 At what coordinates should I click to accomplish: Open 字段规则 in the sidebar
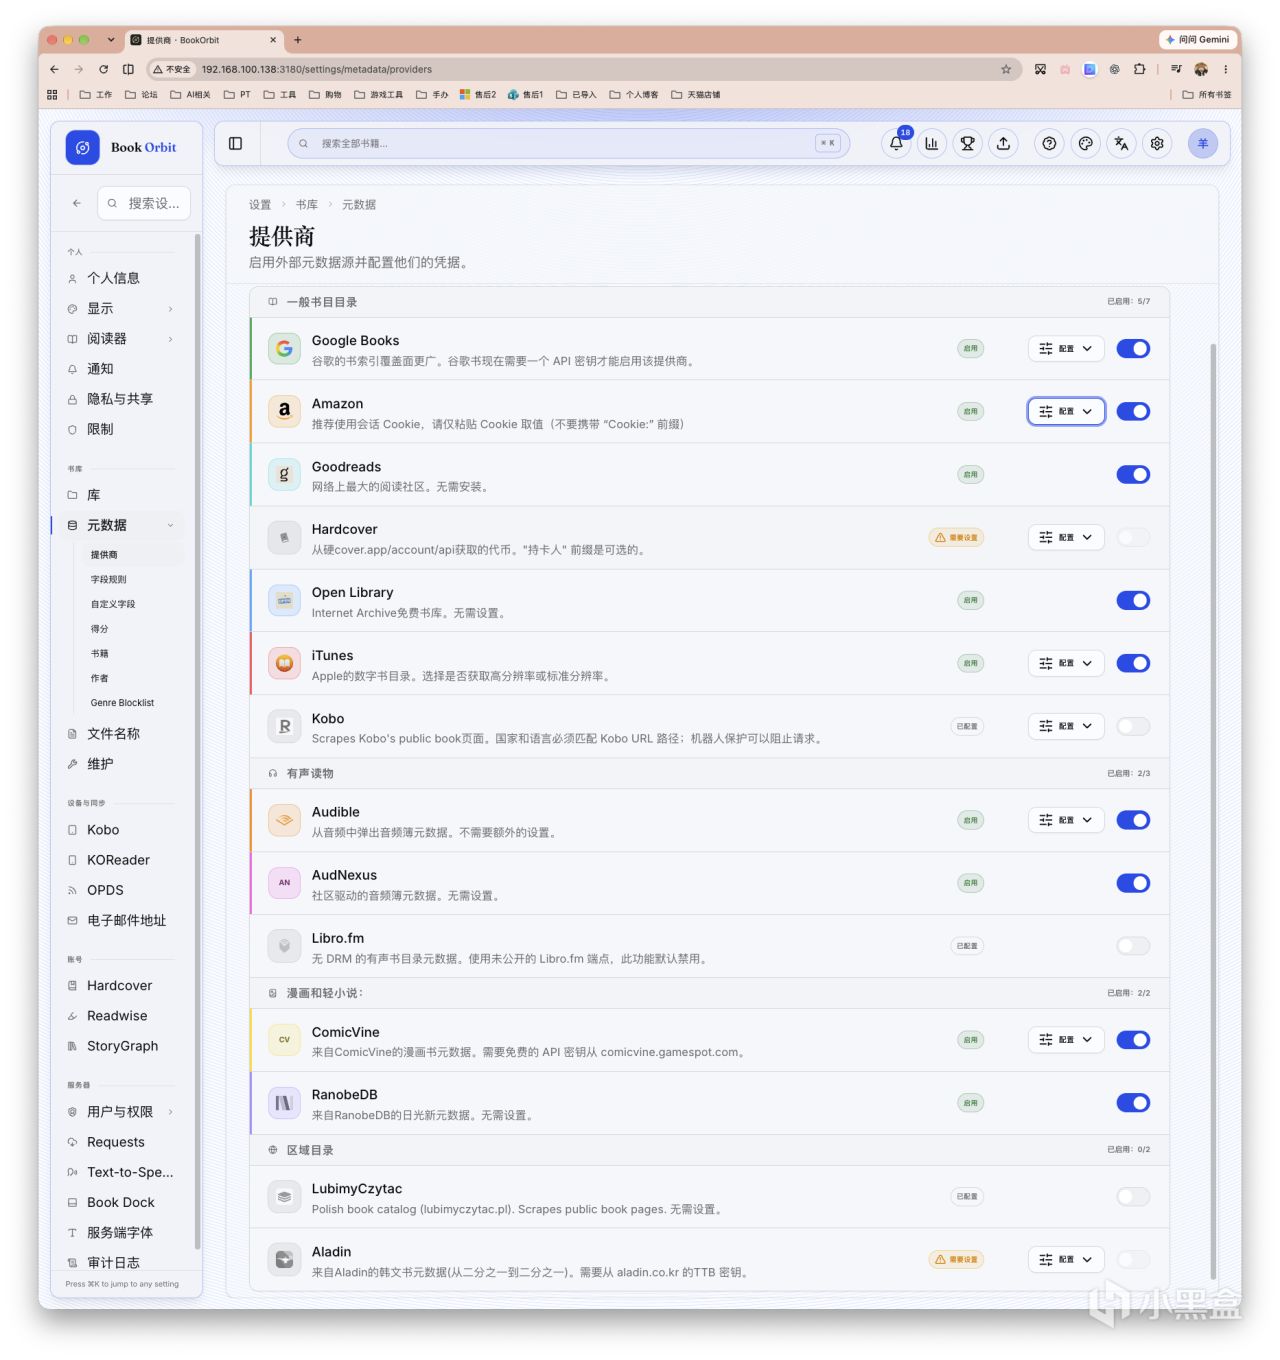pyautogui.click(x=109, y=580)
